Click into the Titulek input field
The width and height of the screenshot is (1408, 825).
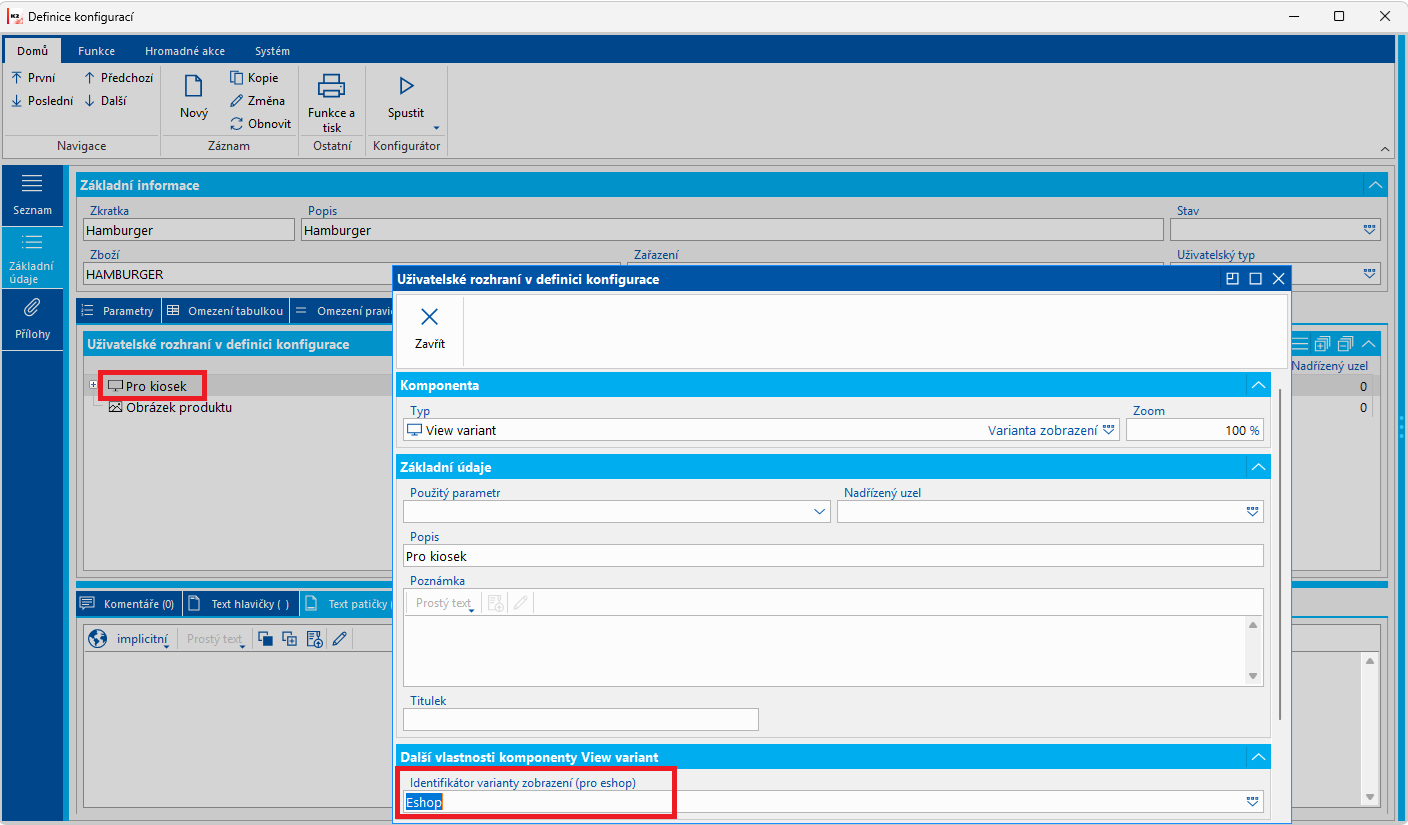click(581, 719)
